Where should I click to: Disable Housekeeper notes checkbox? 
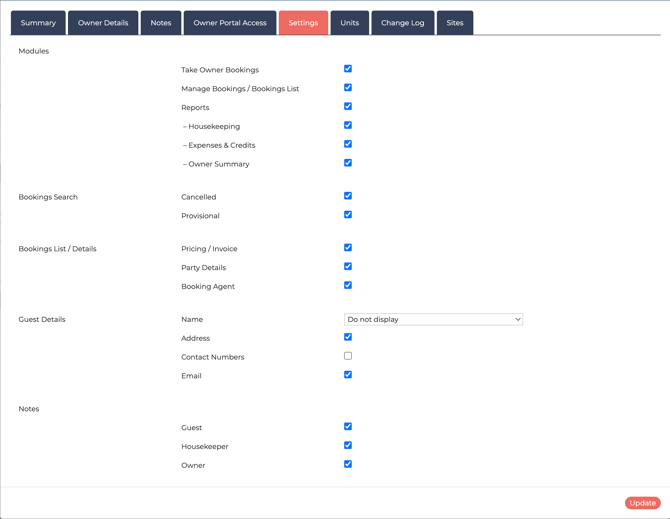tap(348, 446)
